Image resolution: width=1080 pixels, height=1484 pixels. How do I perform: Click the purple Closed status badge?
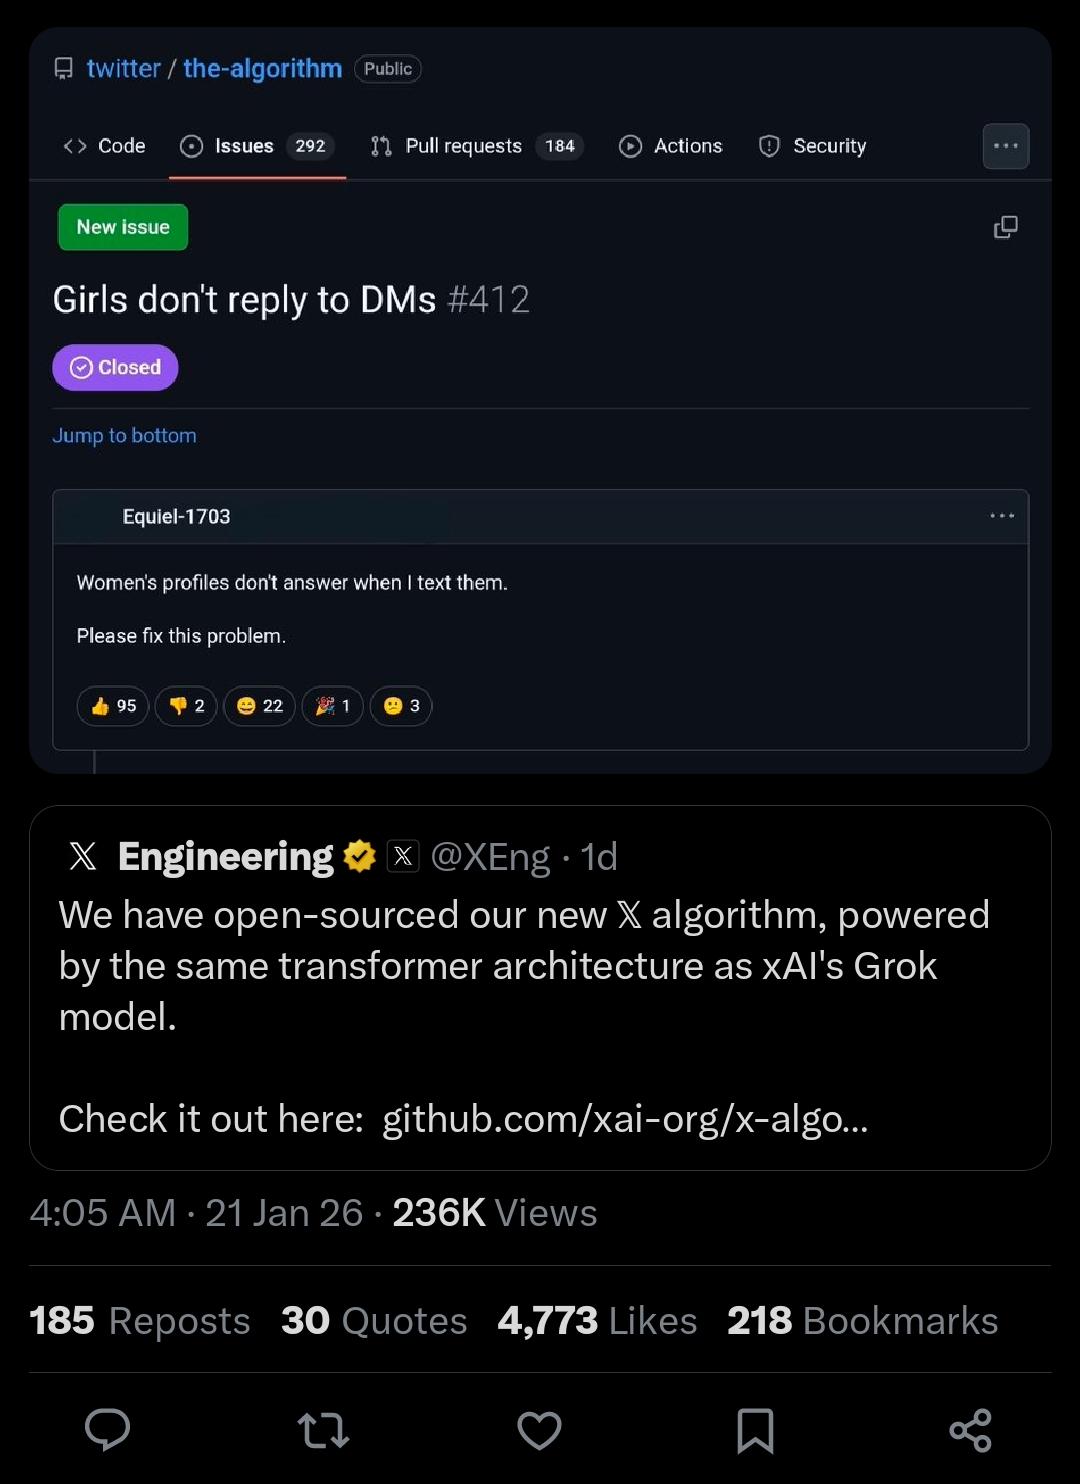(x=114, y=367)
